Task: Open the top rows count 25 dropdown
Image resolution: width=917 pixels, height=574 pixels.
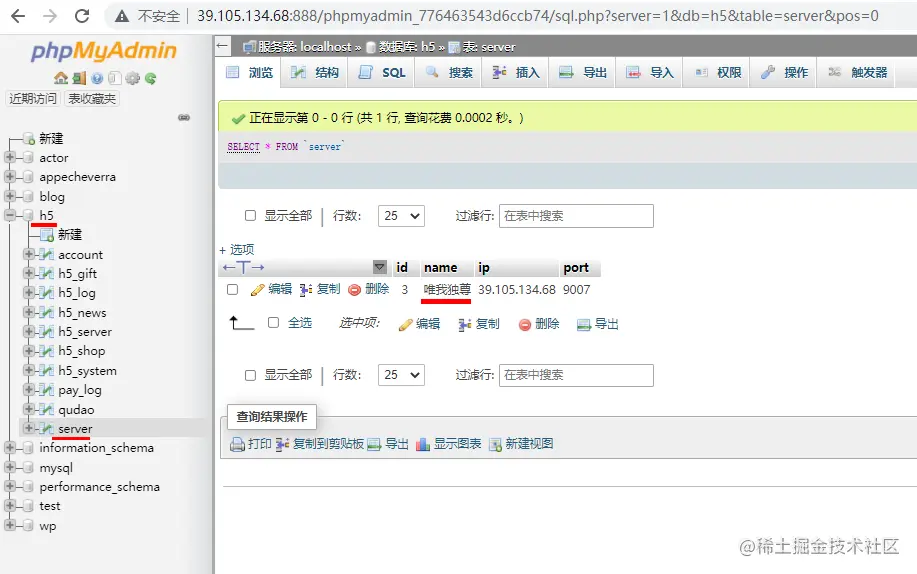Action: [x=401, y=216]
